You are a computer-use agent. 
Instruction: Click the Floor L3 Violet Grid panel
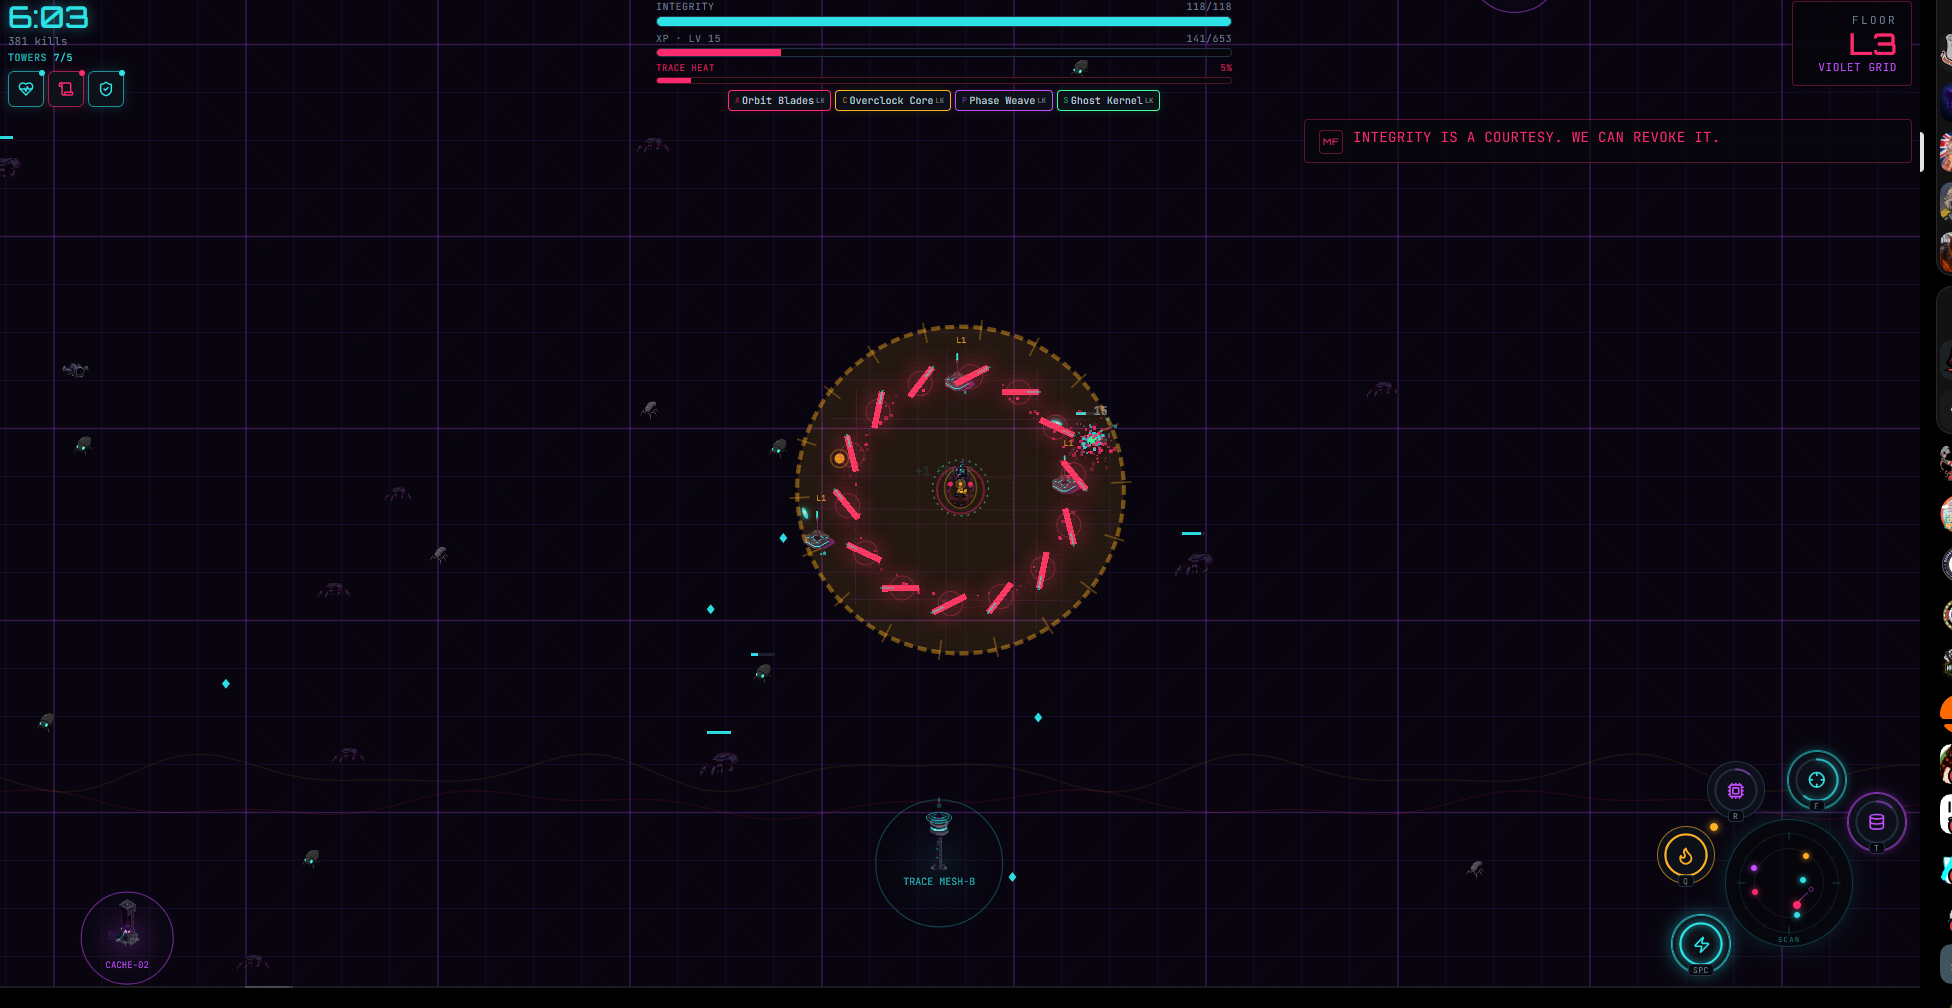[x=1852, y=44]
